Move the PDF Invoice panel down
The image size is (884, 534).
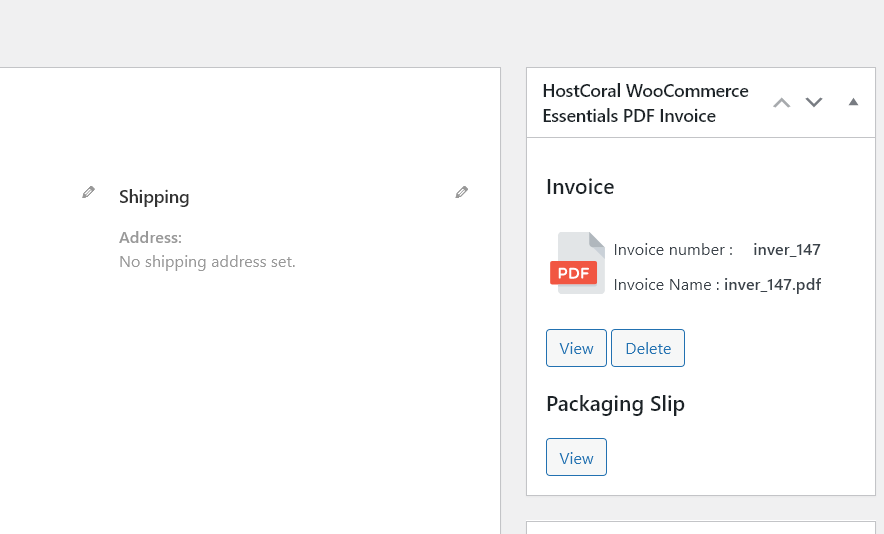click(x=814, y=102)
